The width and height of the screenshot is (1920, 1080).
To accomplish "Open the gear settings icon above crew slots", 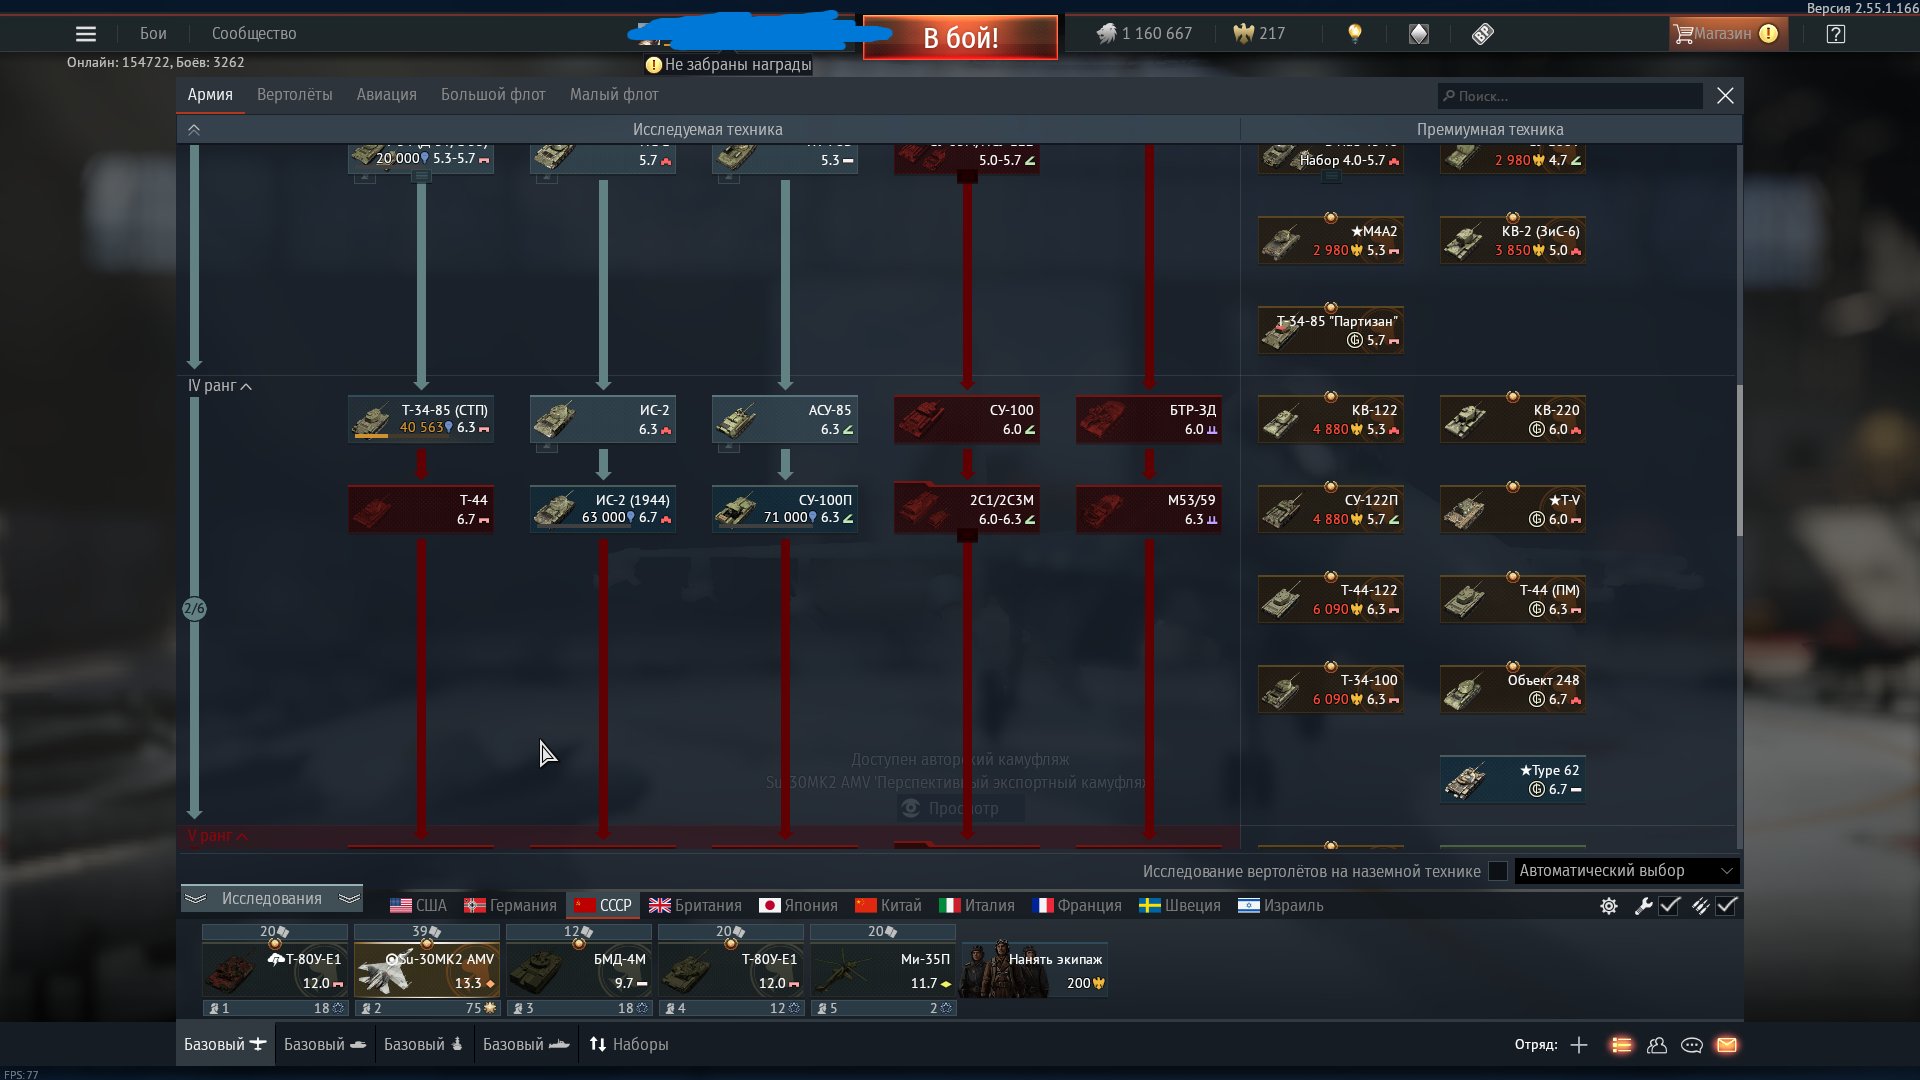I will pos(1608,906).
